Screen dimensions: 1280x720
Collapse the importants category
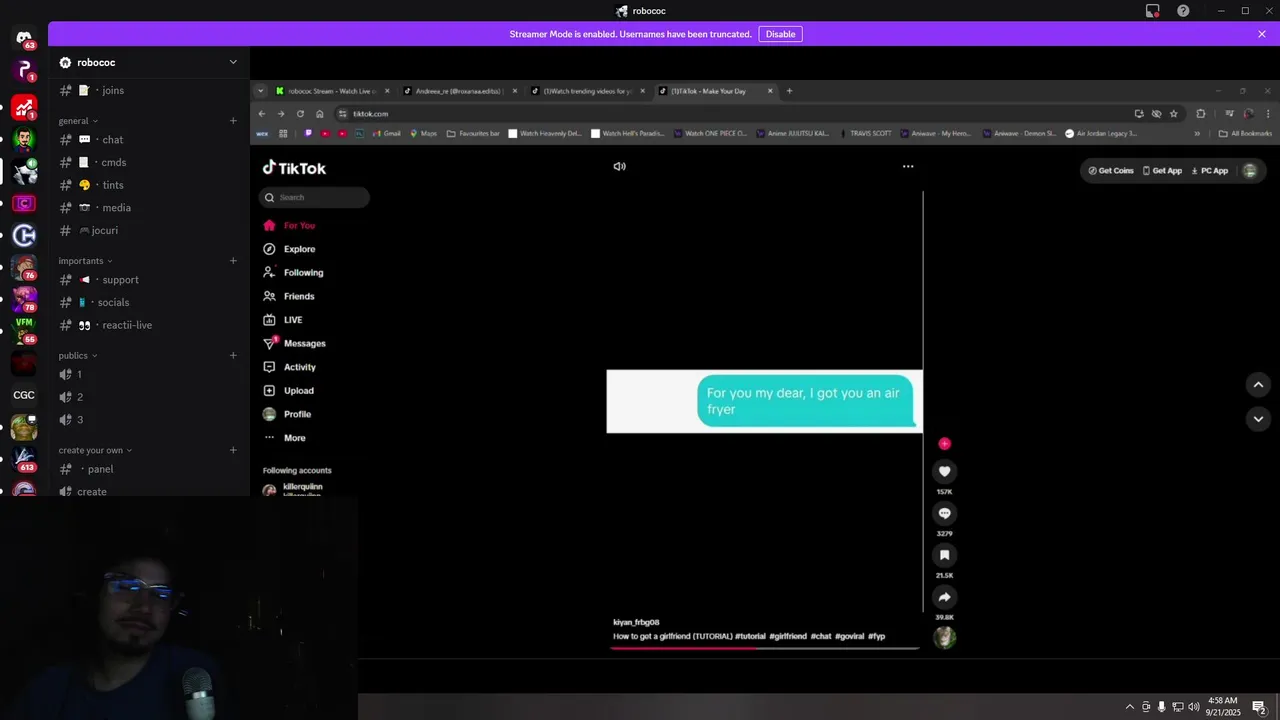(85, 261)
